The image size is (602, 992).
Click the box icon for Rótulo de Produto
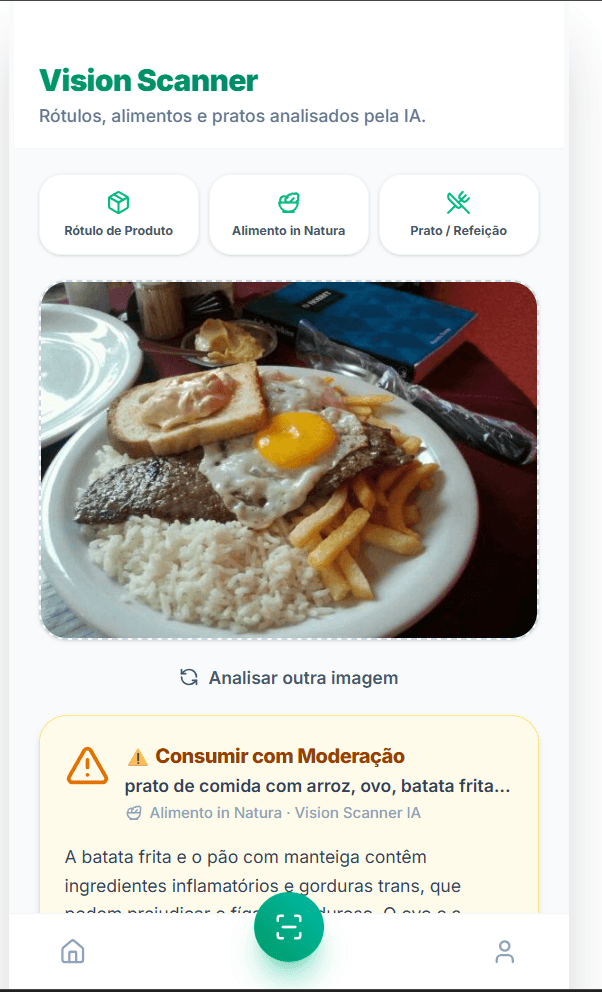click(118, 203)
